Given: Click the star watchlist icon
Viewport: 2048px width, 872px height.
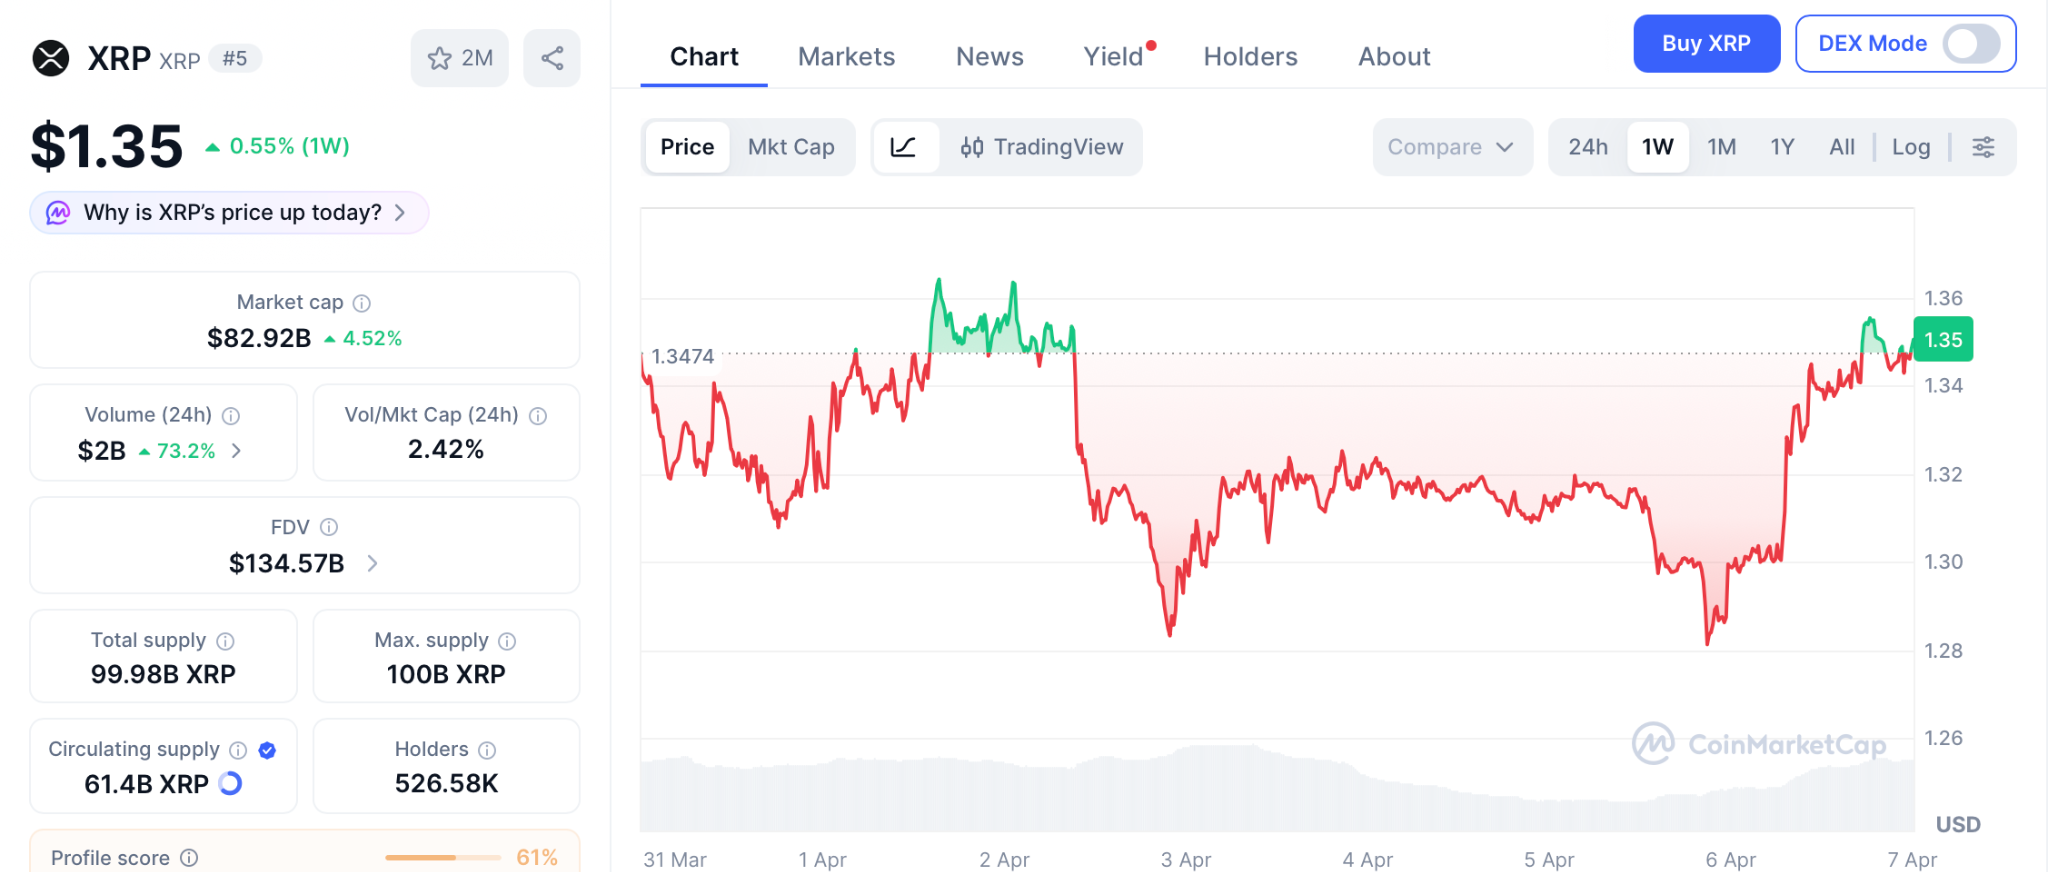Looking at the screenshot, I should pos(440,58).
